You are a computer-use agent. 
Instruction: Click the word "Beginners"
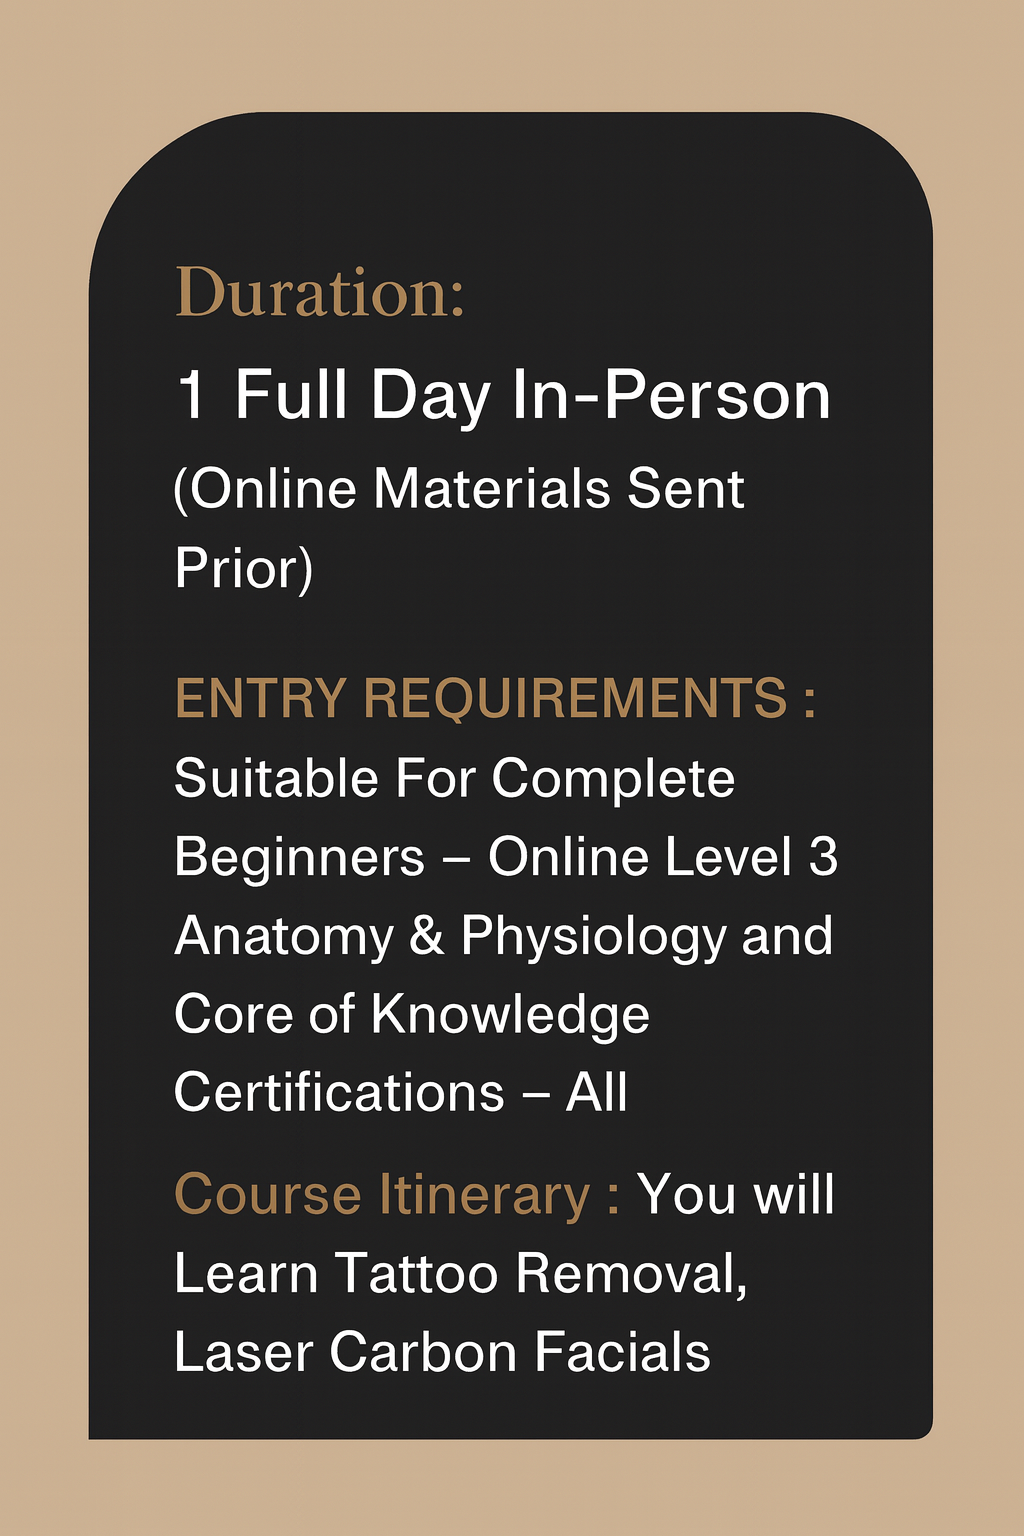point(299,857)
